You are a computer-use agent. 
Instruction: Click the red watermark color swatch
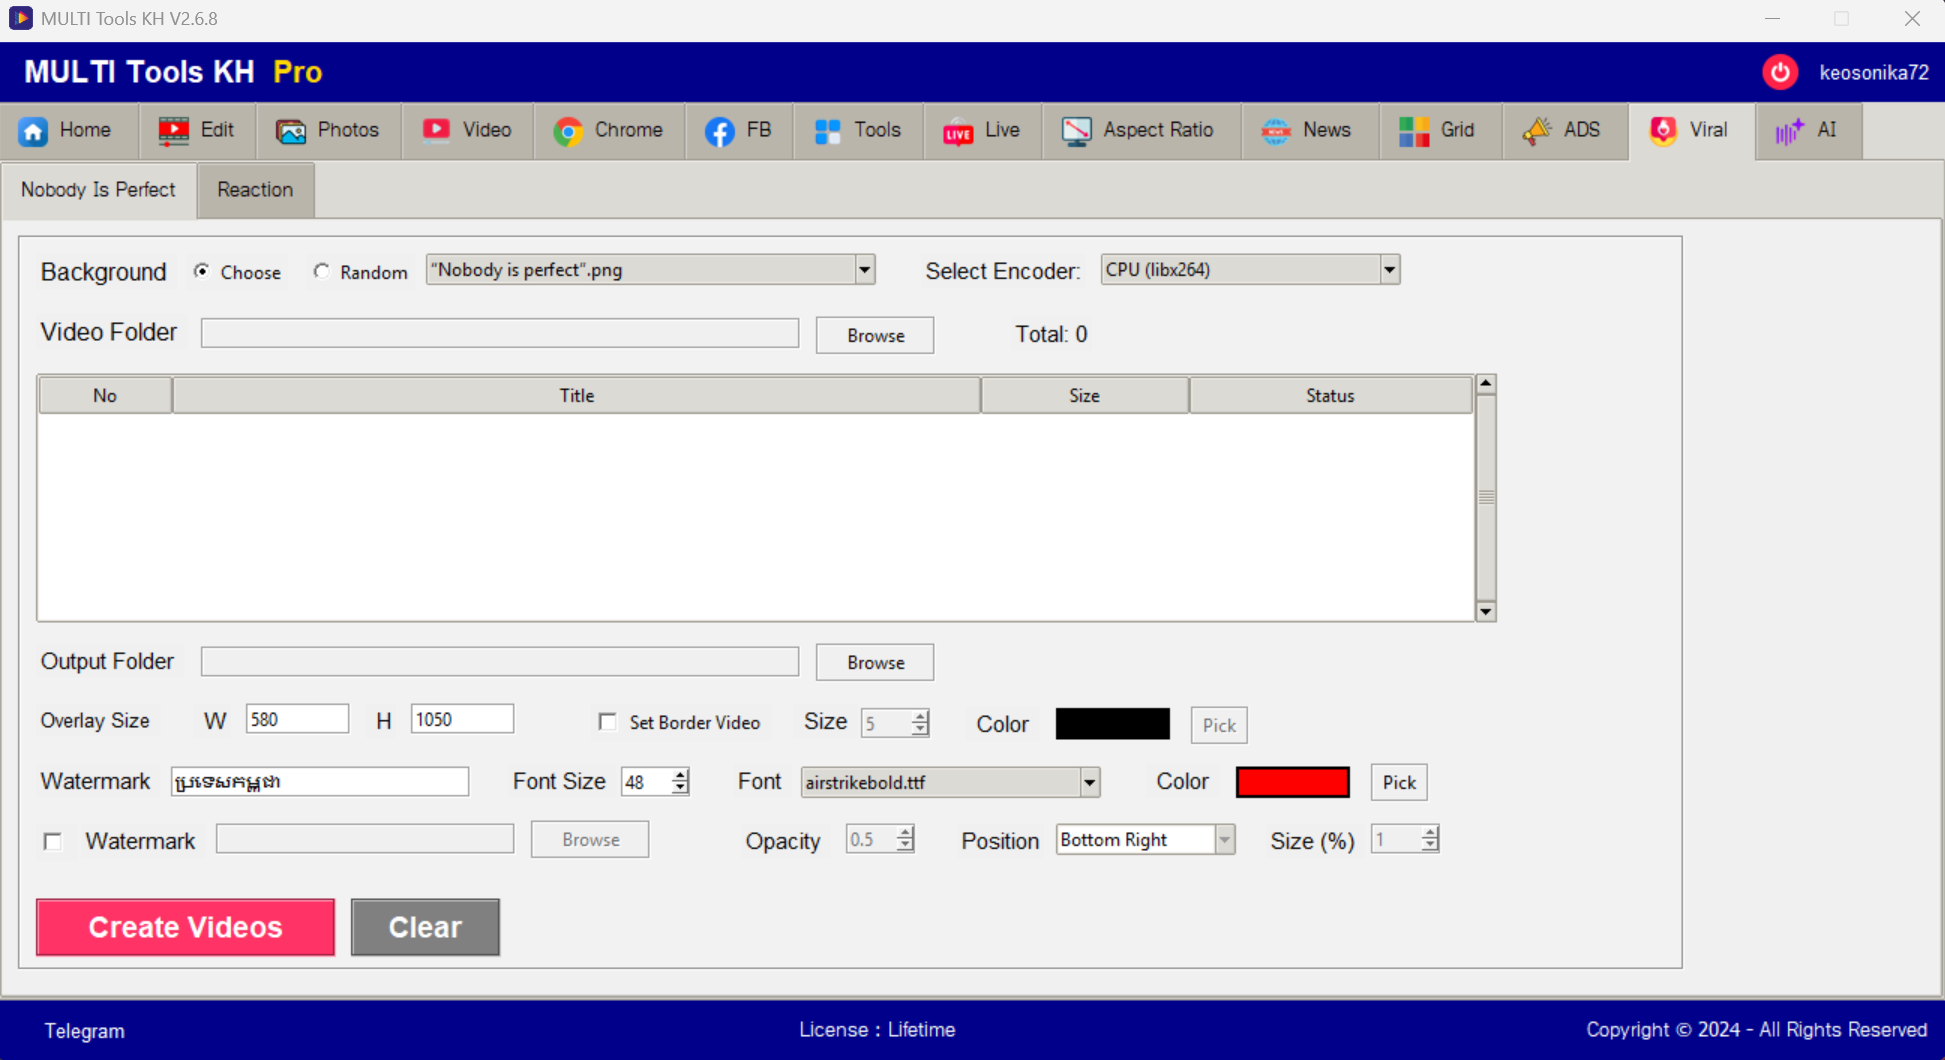[x=1292, y=782]
